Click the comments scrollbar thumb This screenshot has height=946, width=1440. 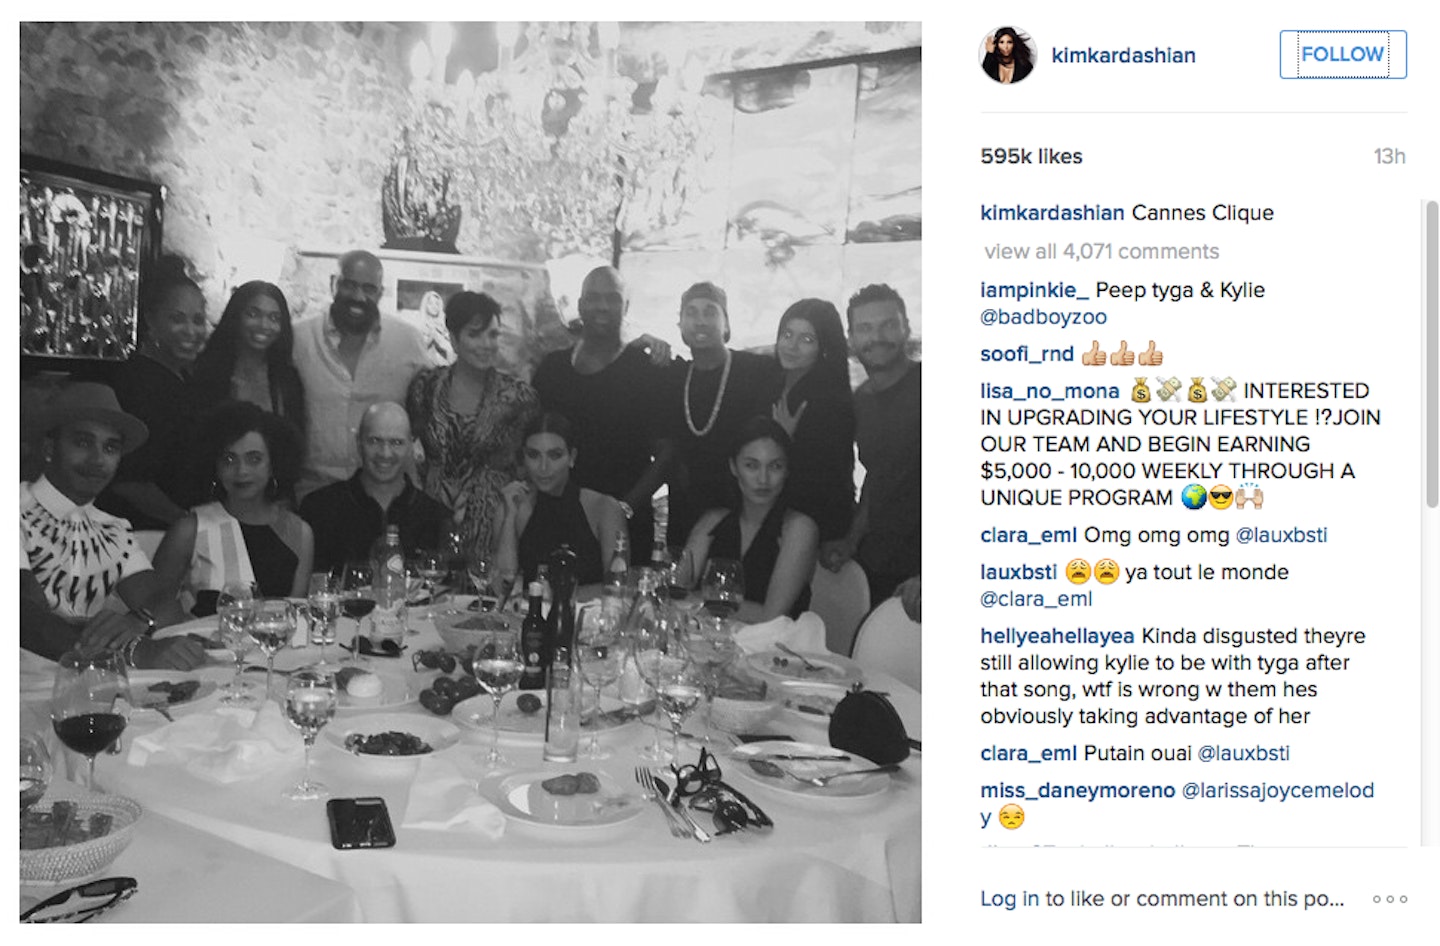pos(1431,355)
